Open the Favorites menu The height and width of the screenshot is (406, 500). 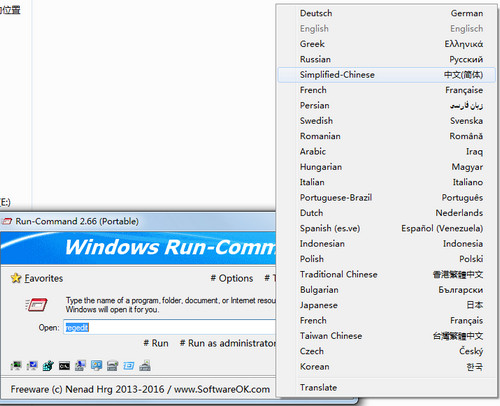44,278
